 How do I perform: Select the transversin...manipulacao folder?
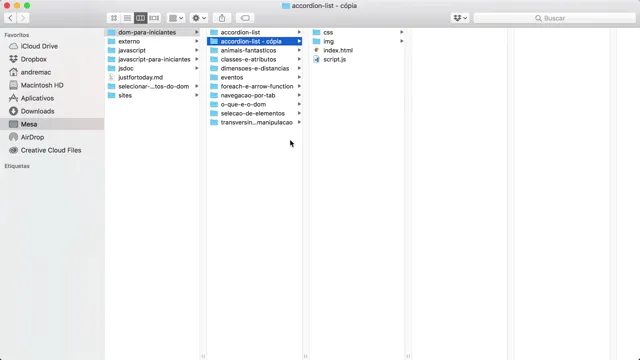(x=255, y=122)
